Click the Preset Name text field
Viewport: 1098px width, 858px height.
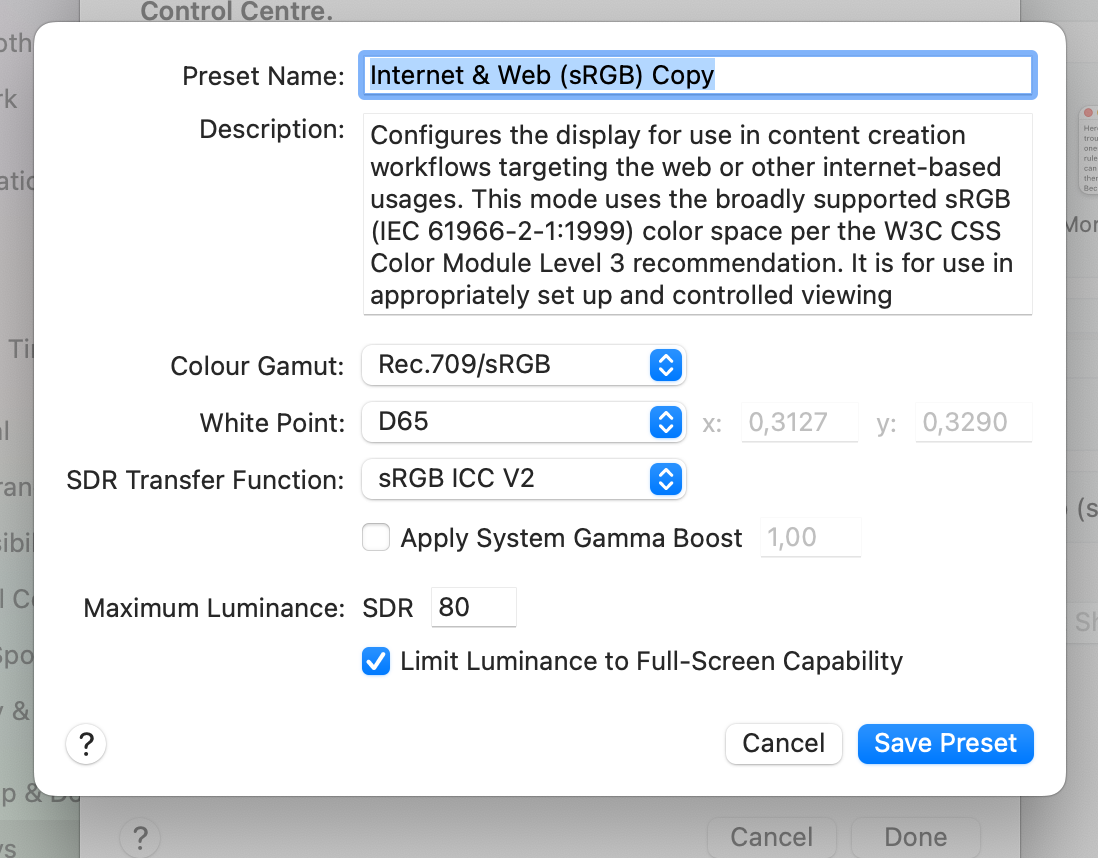coord(697,76)
